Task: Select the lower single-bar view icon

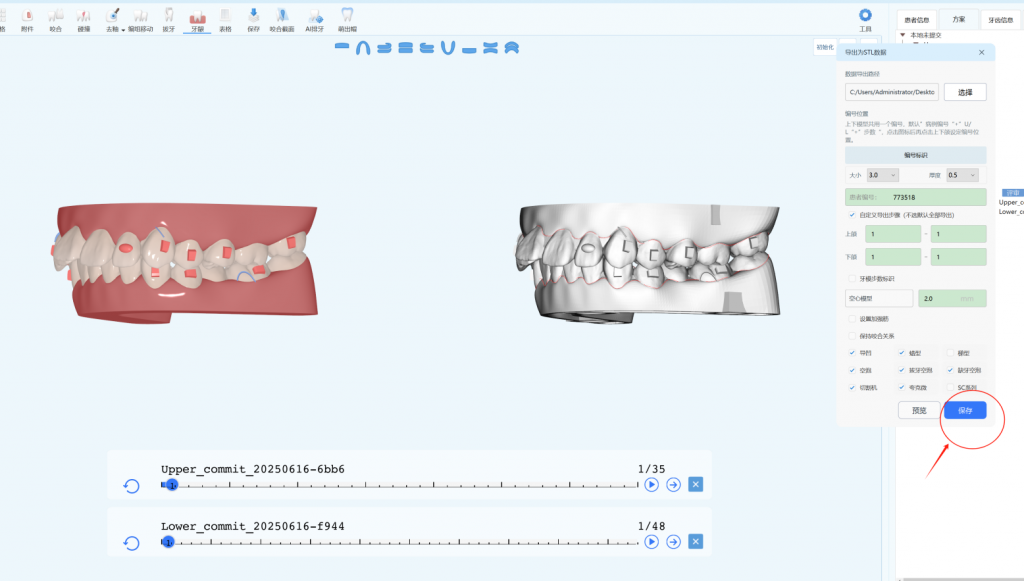Action: tap(469, 50)
